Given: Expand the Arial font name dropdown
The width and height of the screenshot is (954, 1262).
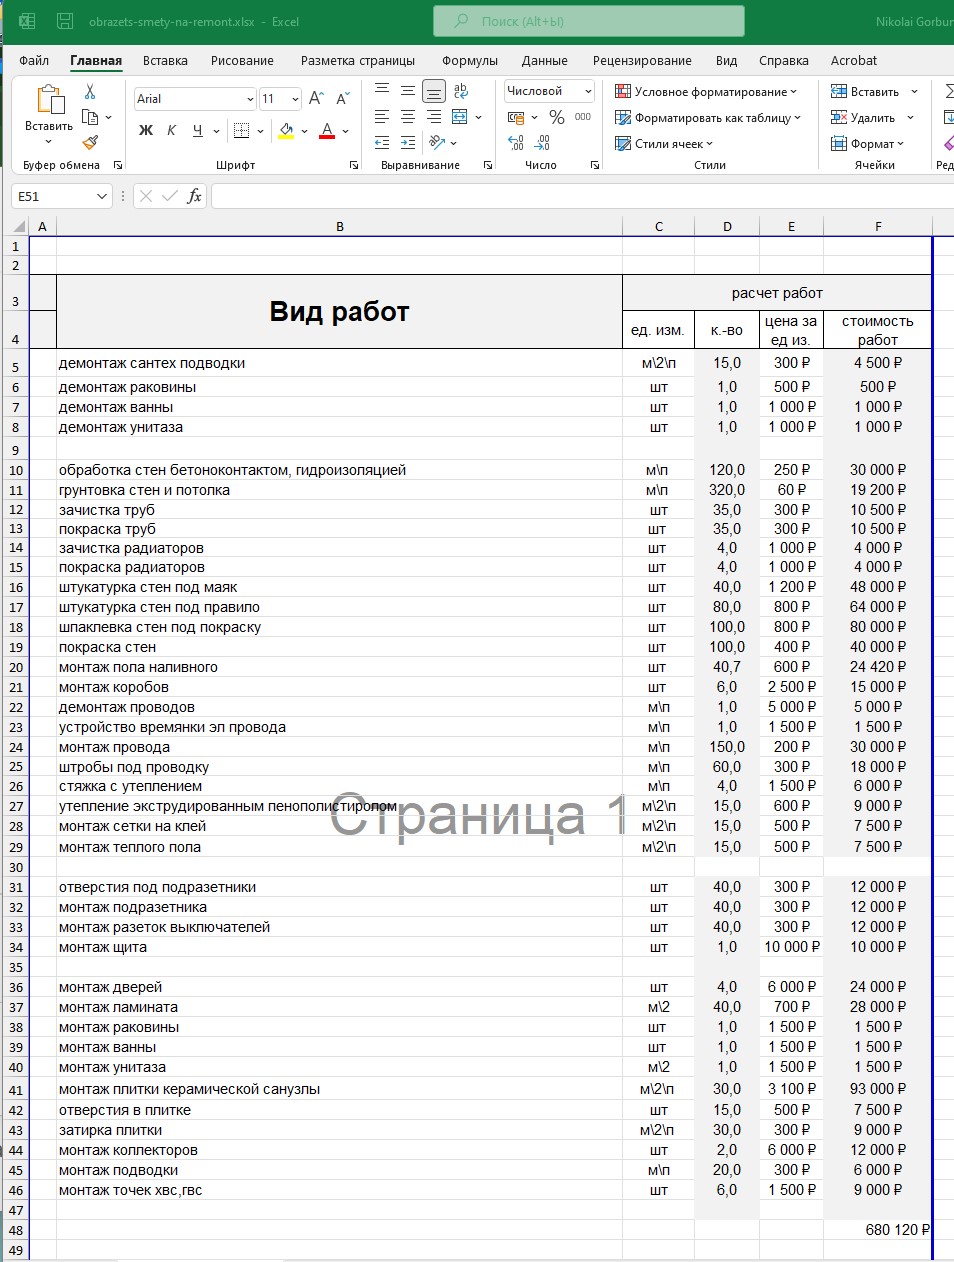Looking at the screenshot, I should [250, 97].
